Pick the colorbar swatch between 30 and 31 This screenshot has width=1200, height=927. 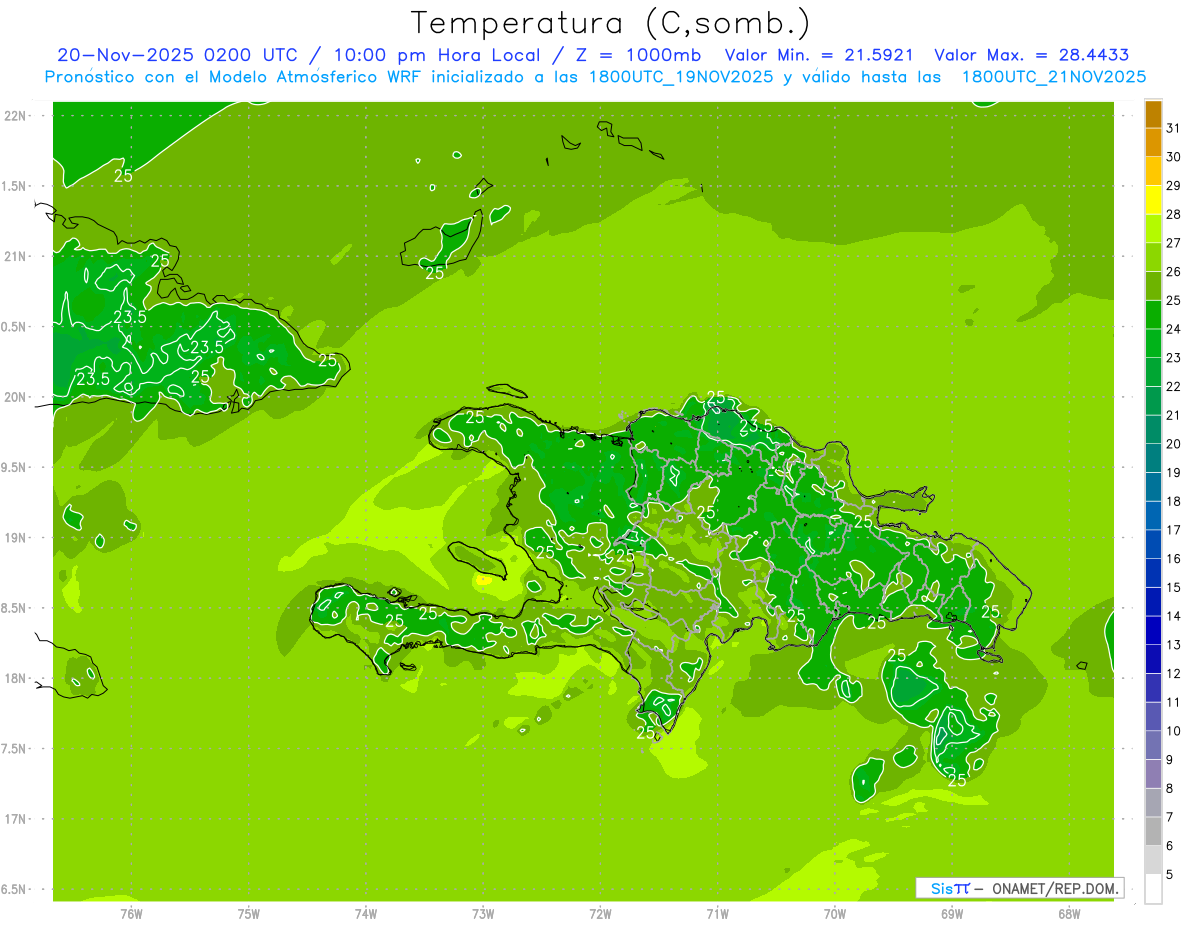1153,143
